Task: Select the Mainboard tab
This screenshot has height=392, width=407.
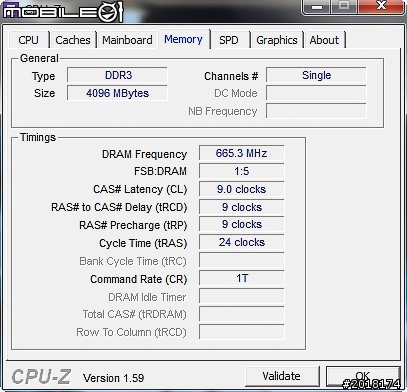Action: pyautogui.click(x=127, y=40)
